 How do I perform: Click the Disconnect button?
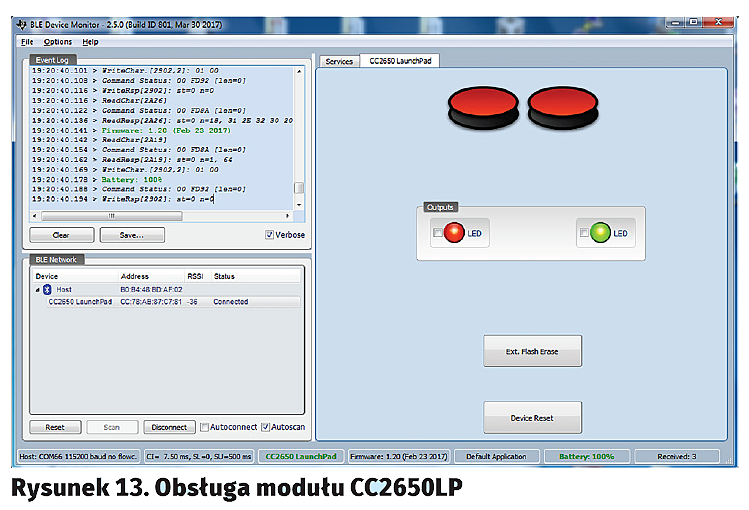point(169,427)
